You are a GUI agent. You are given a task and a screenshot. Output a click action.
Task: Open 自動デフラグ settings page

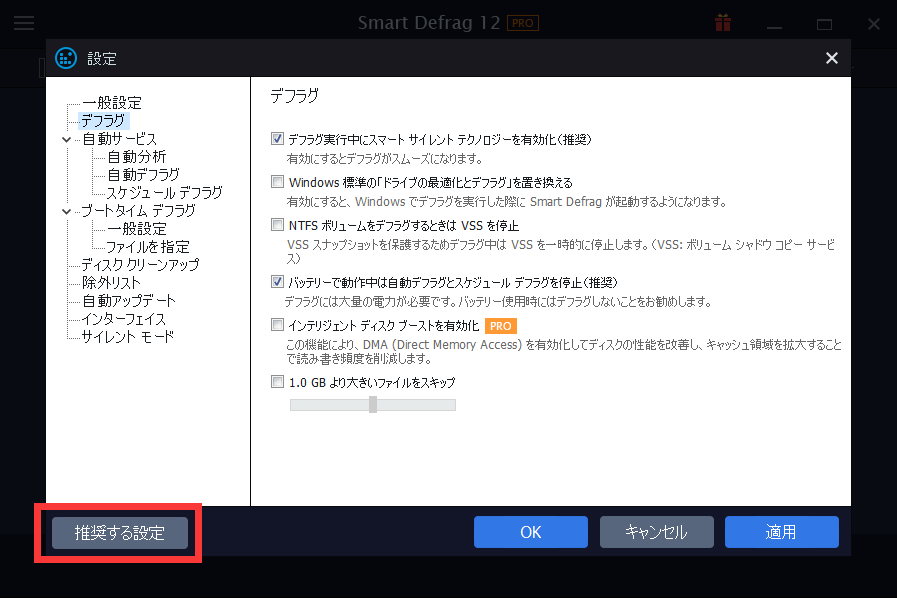[144, 175]
